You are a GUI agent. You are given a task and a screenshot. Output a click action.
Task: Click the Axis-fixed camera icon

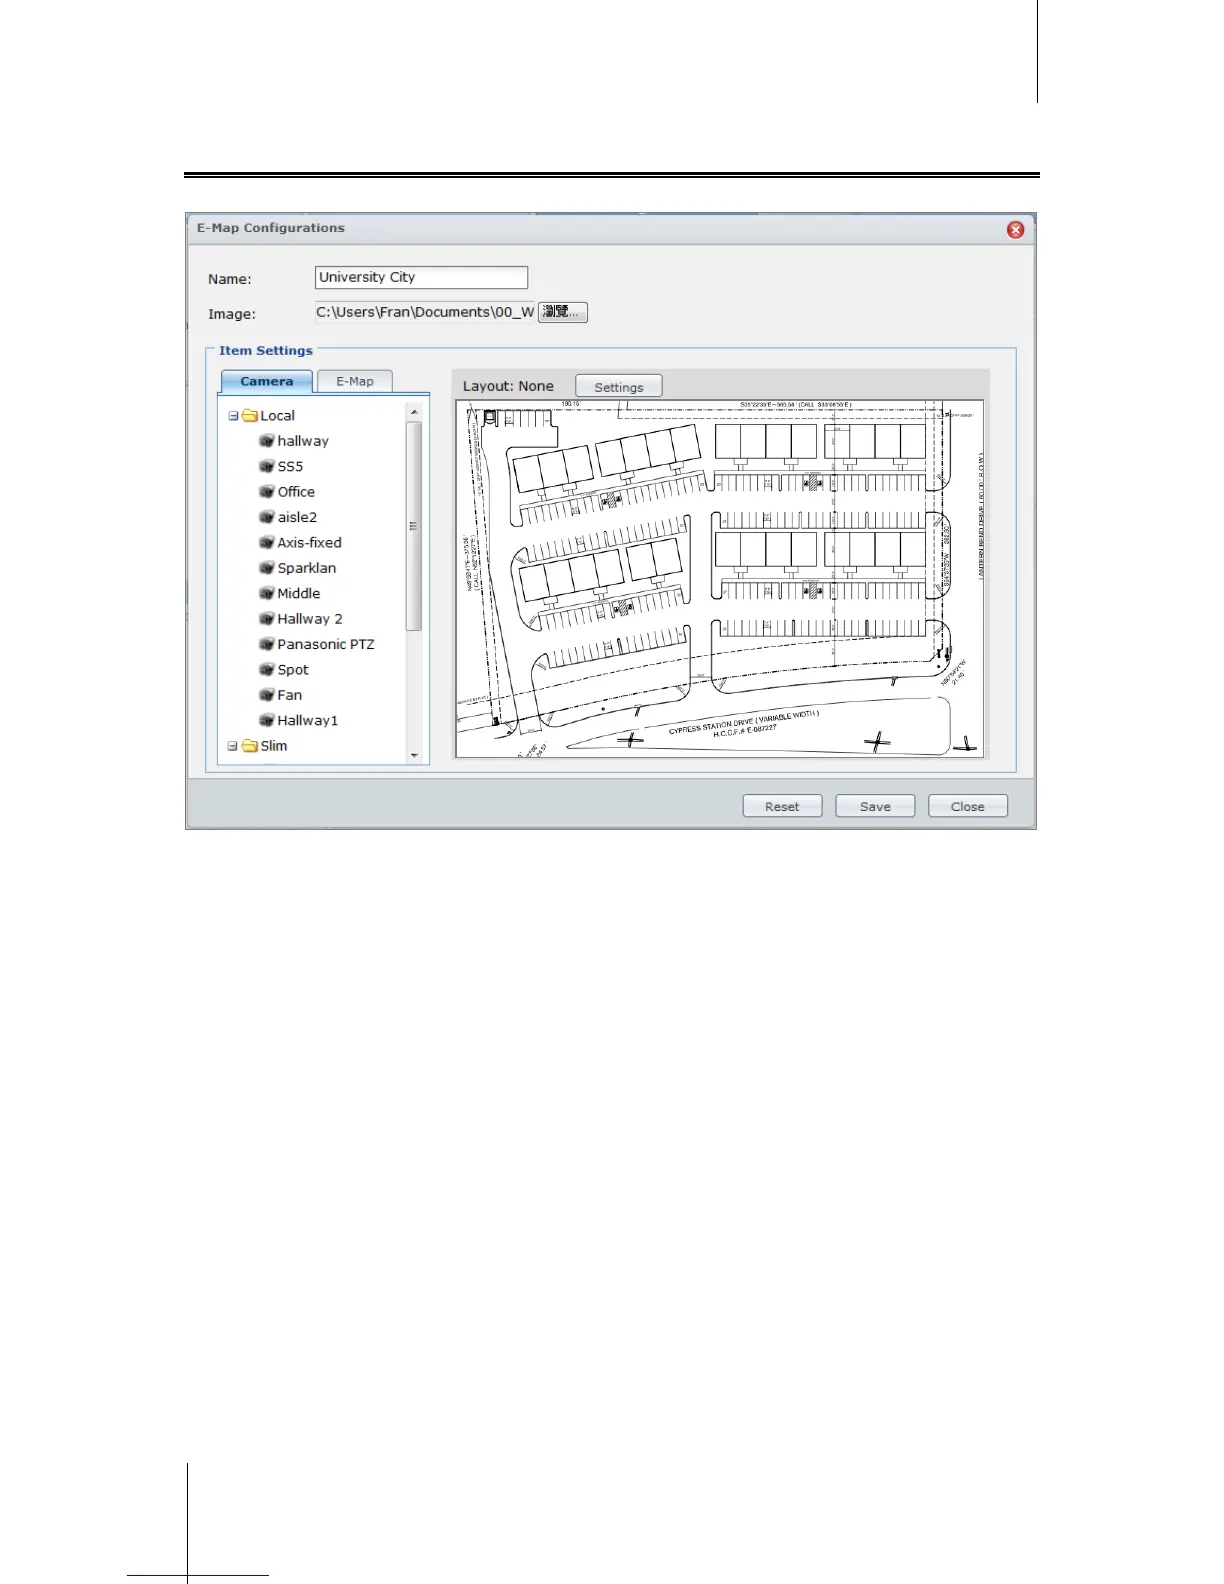(x=266, y=542)
